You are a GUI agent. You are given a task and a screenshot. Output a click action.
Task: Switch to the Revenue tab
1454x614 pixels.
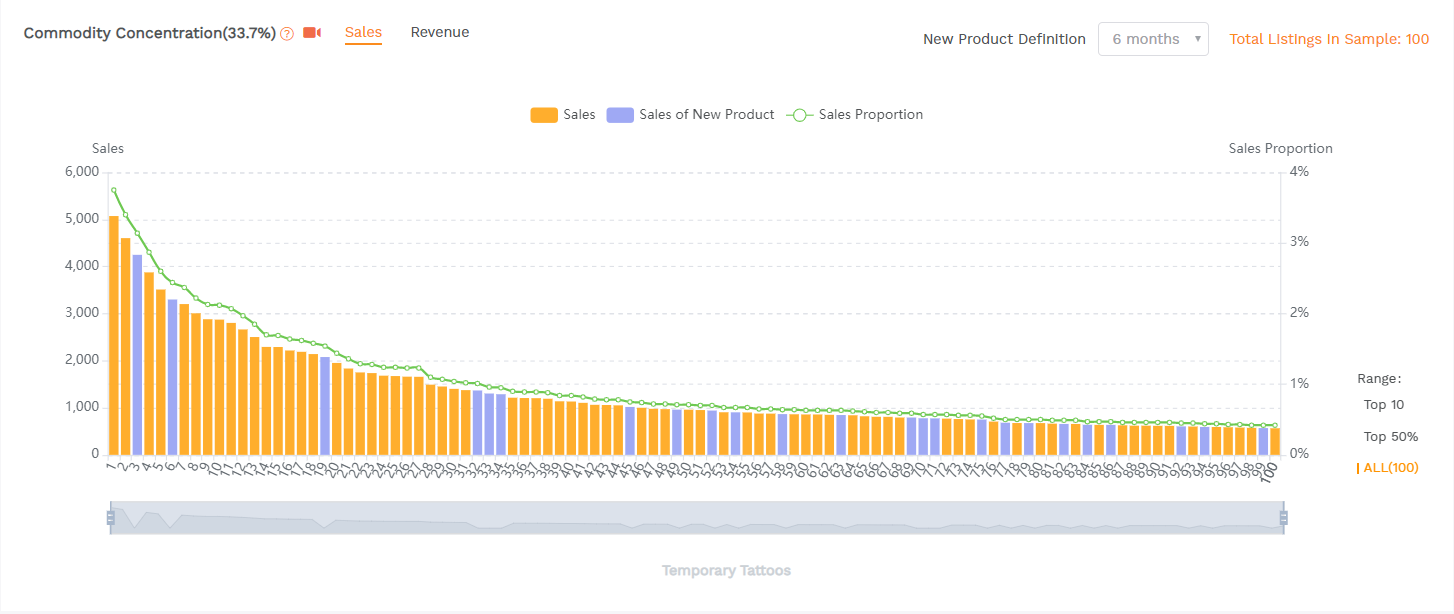[x=439, y=33]
